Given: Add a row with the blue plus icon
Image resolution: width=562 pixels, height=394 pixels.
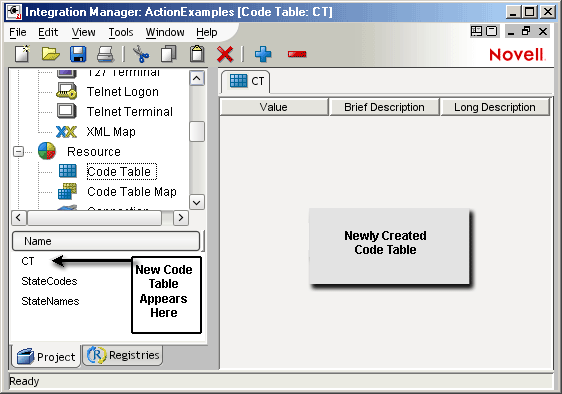Looking at the screenshot, I should point(263,54).
